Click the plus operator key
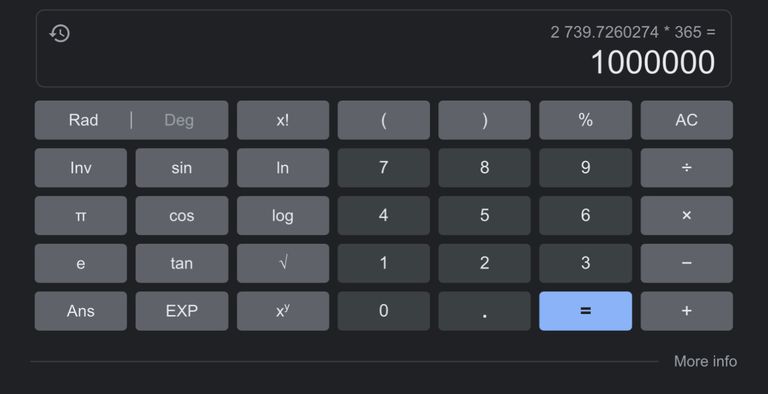768x394 pixels. 686,311
